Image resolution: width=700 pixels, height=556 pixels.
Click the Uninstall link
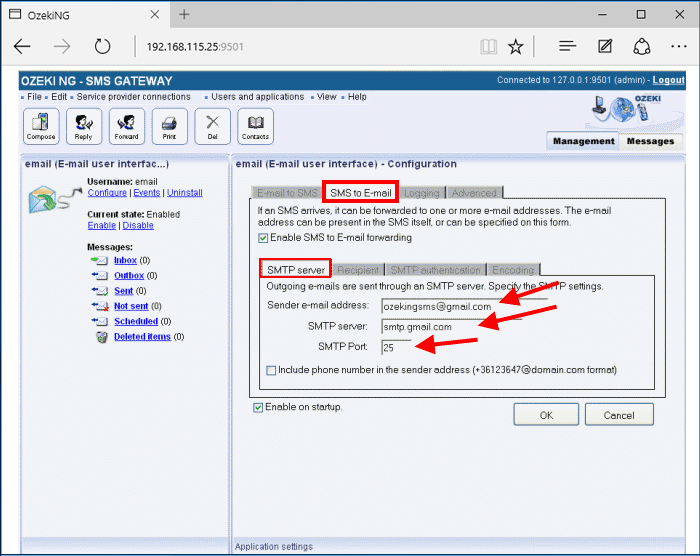pos(185,192)
